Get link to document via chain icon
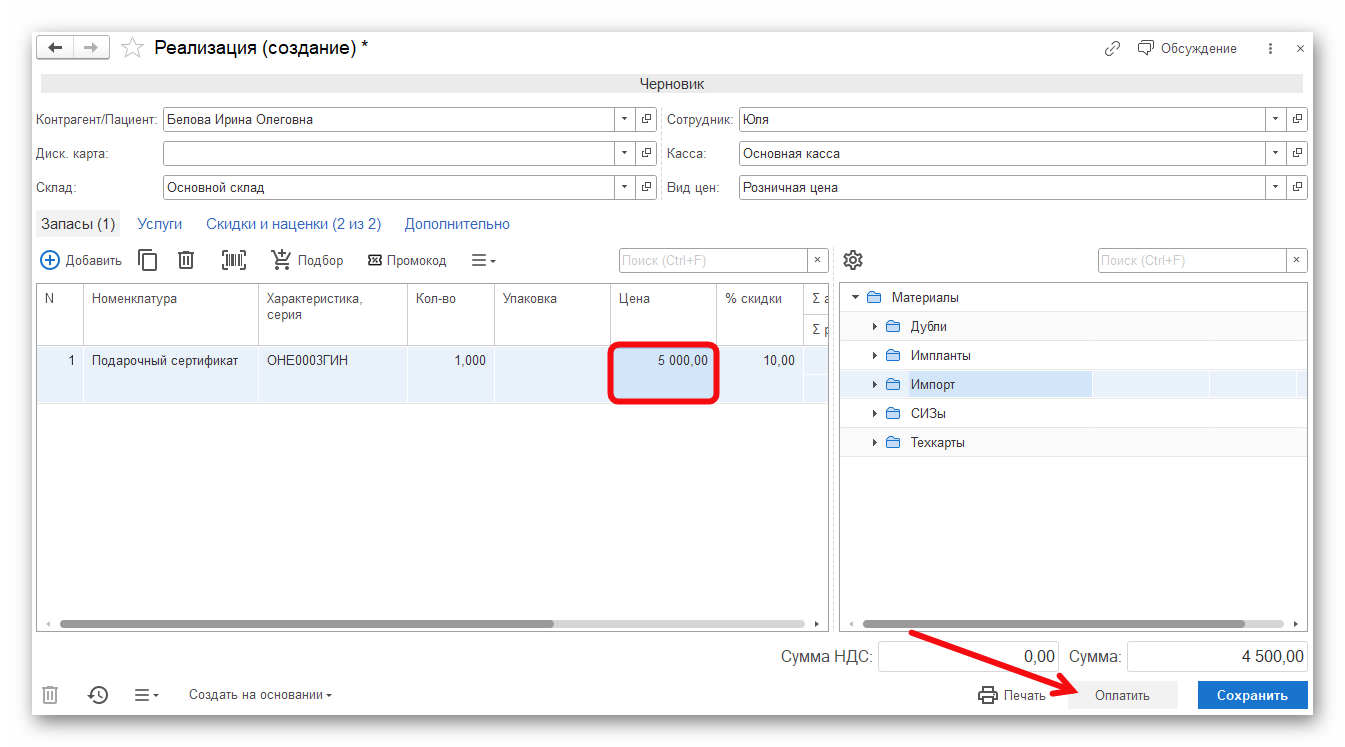 click(x=1112, y=48)
